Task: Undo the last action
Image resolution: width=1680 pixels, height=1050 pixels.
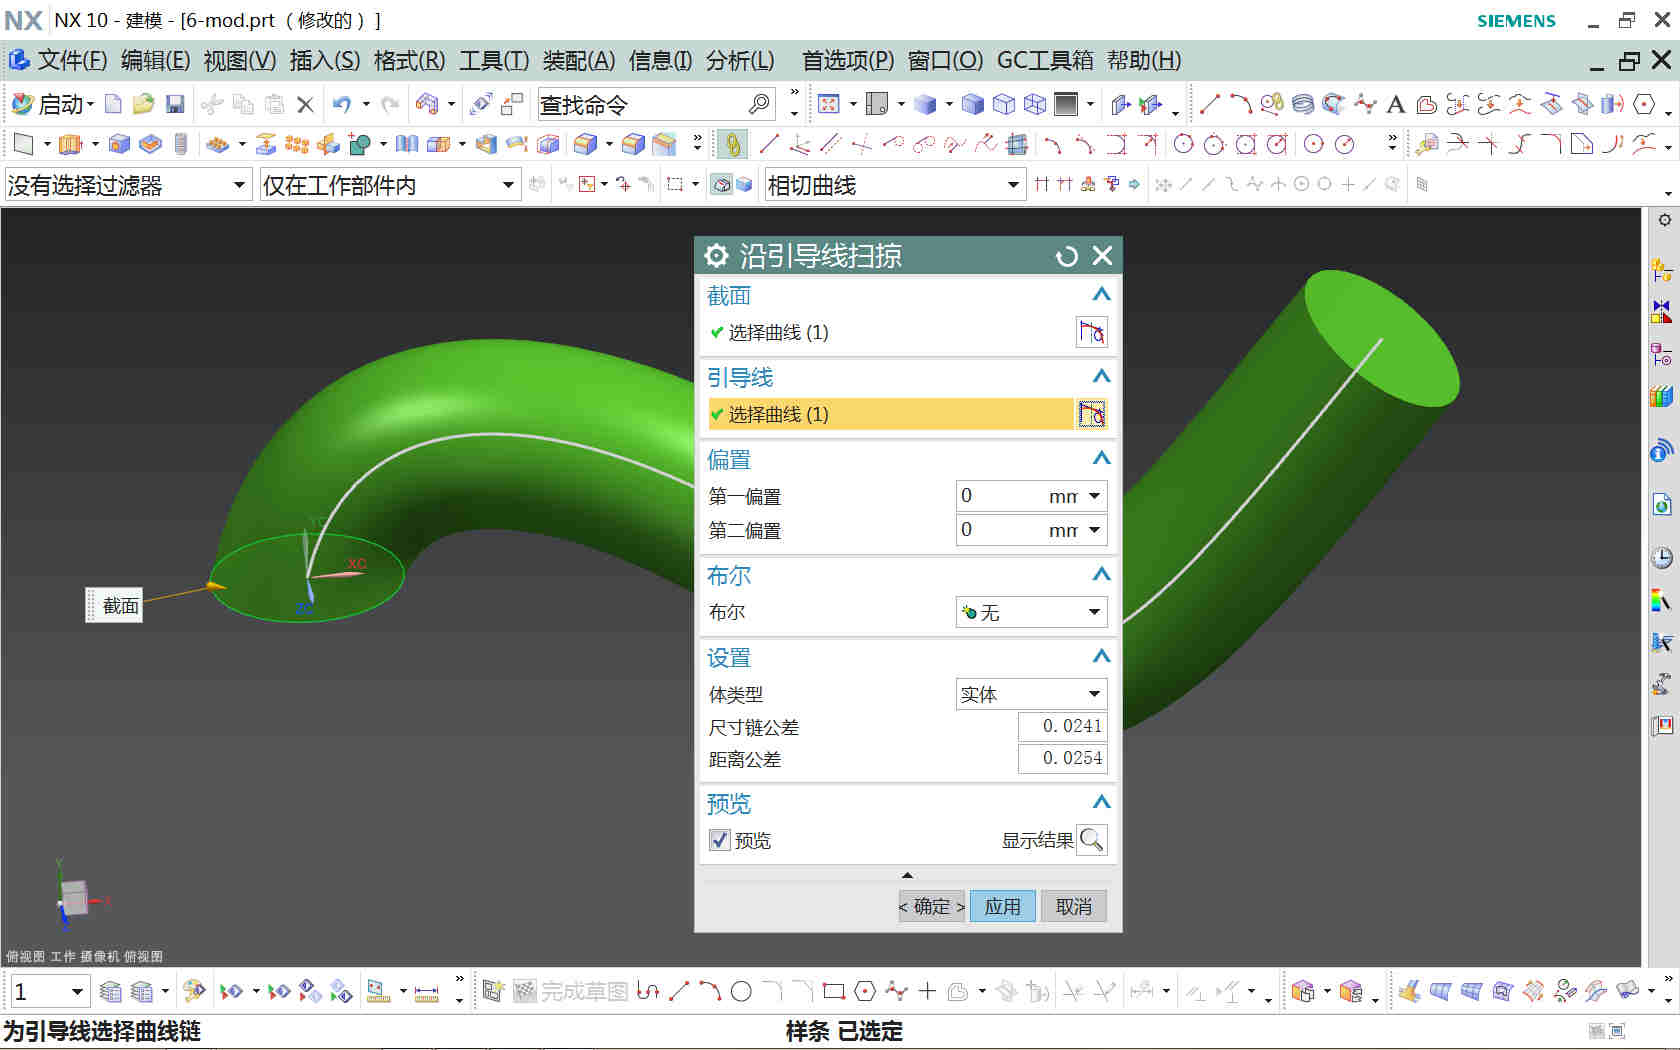Action: click(x=342, y=104)
